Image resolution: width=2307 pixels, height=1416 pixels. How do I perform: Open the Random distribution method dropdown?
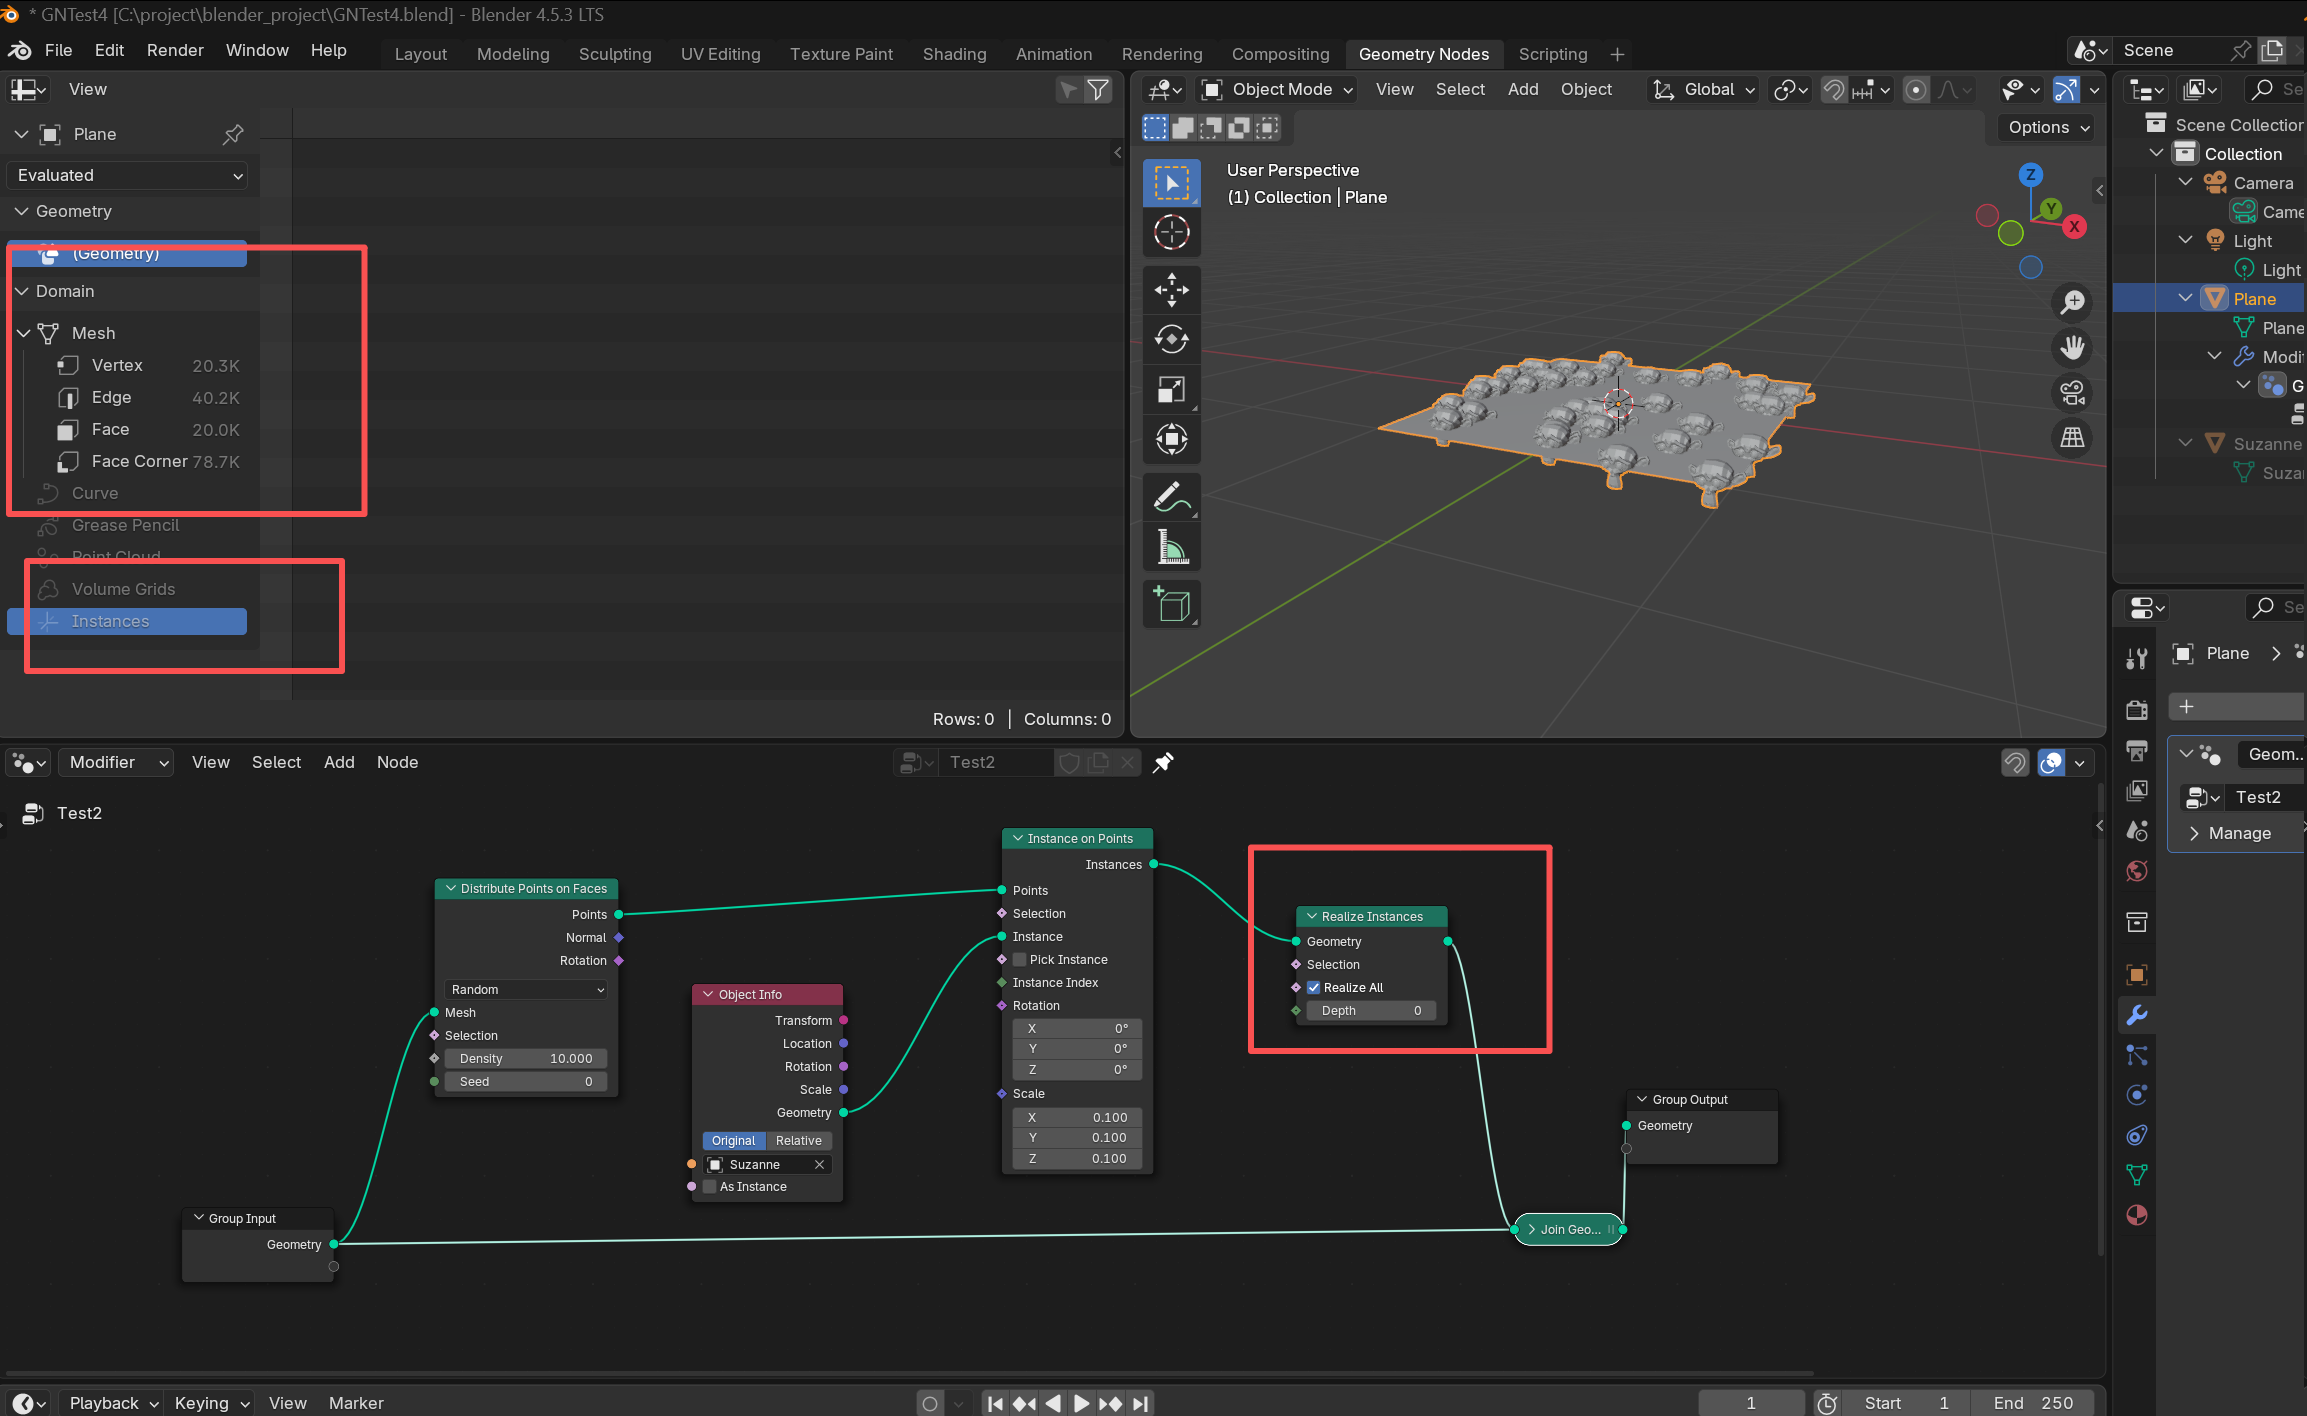click(526, 989)
